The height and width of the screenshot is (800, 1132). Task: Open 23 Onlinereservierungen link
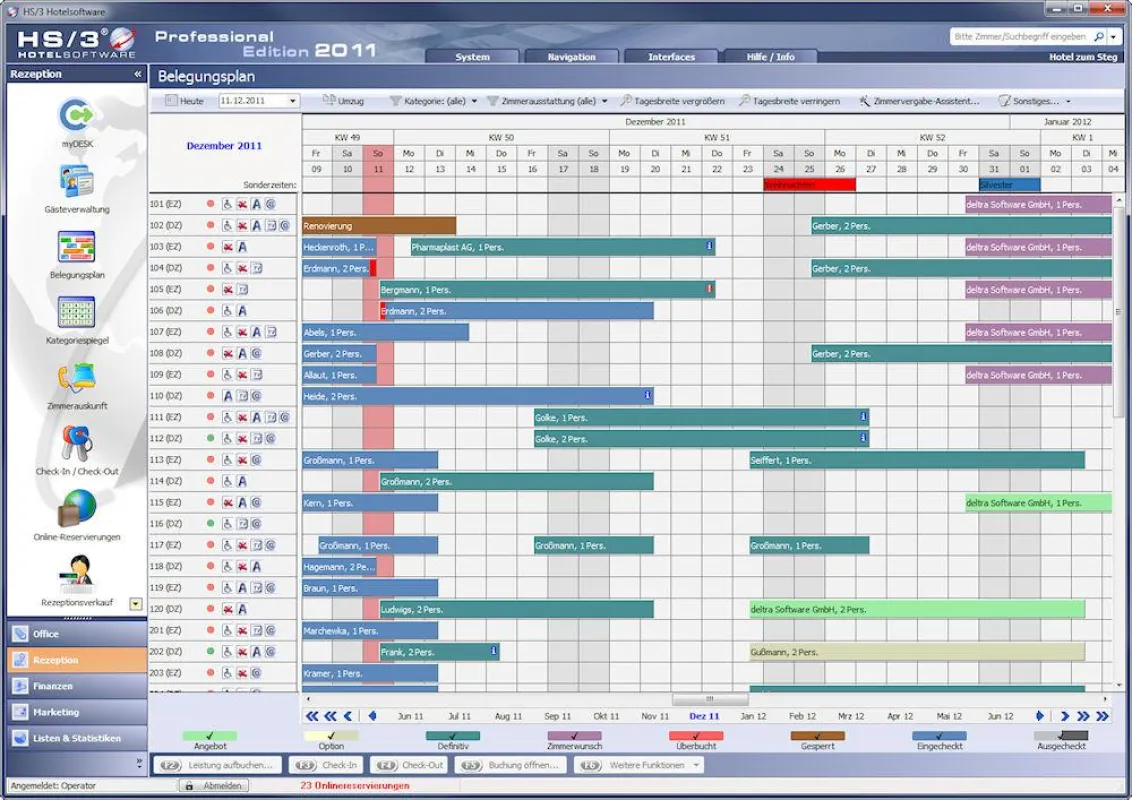[354, 786]
